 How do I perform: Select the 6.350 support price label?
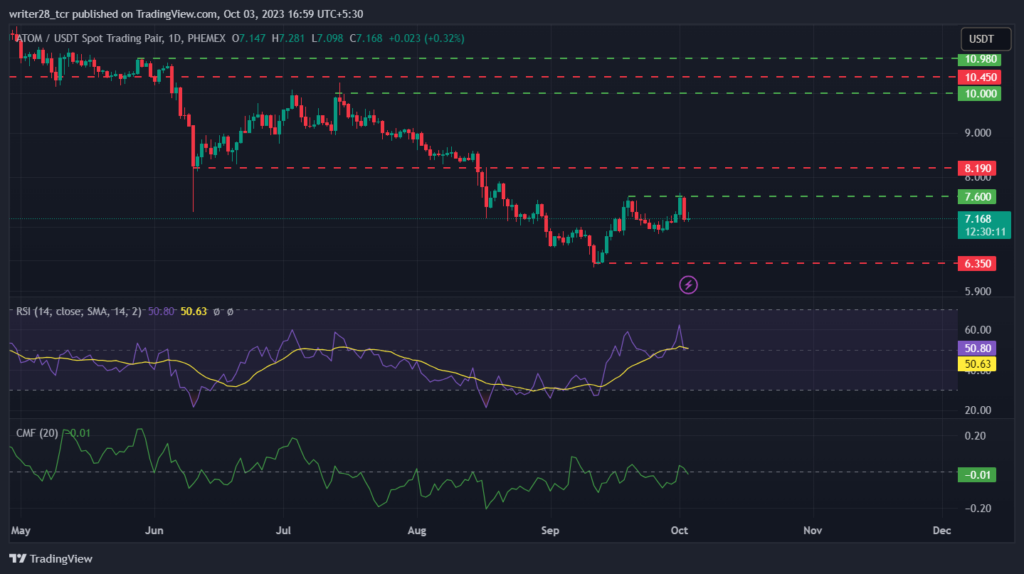pos(977,264)
